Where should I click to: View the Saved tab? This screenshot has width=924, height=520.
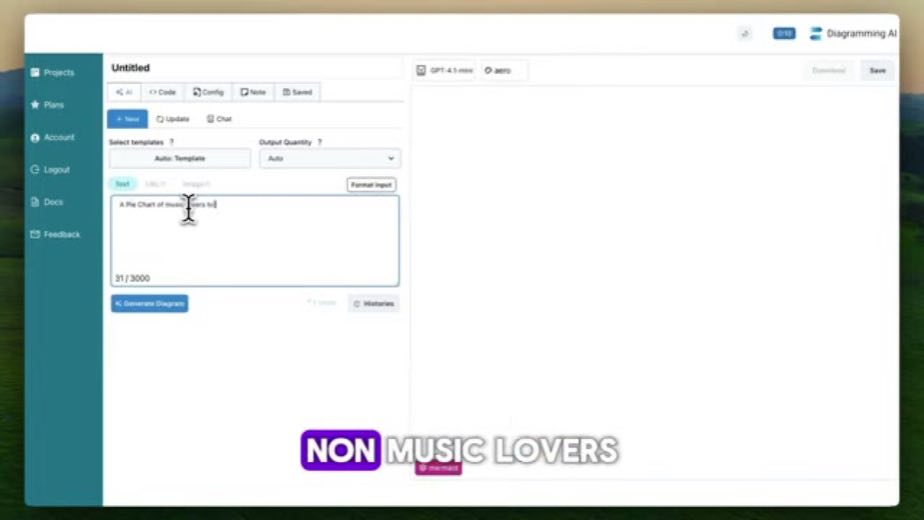coord(298,92)
